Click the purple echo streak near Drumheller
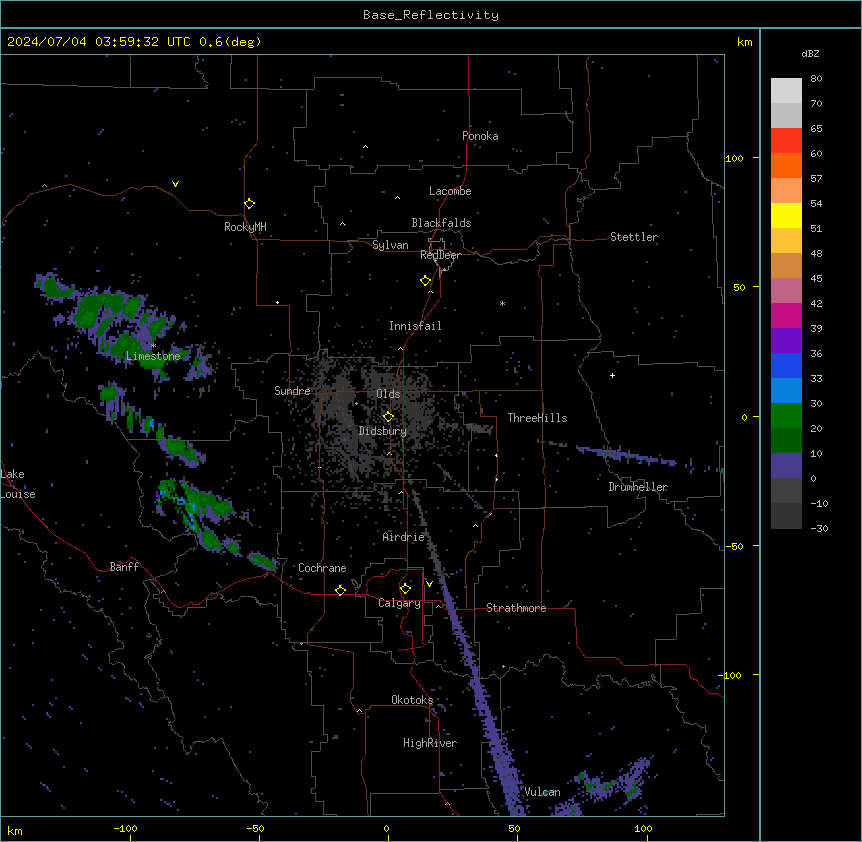The width and height of the screenshot is (862, 842). pyautogui.click(x=627, y=455)
